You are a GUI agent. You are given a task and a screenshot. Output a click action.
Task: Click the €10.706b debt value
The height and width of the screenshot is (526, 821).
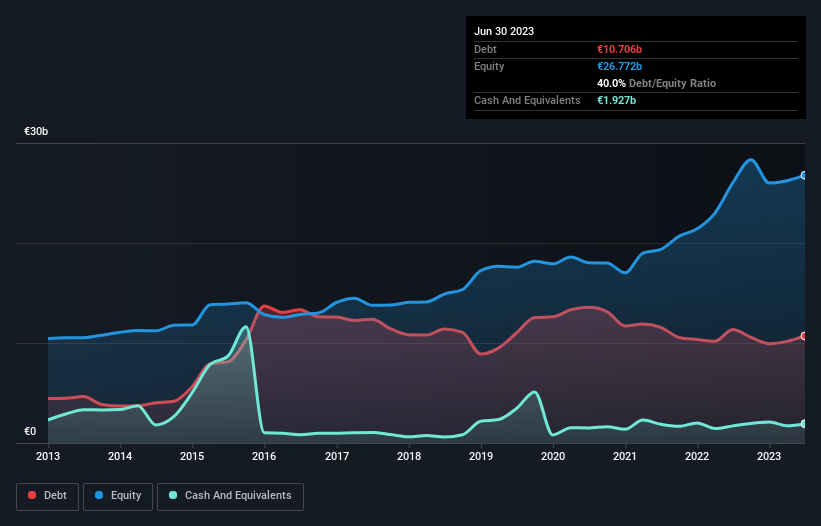(x=619, y=49)
